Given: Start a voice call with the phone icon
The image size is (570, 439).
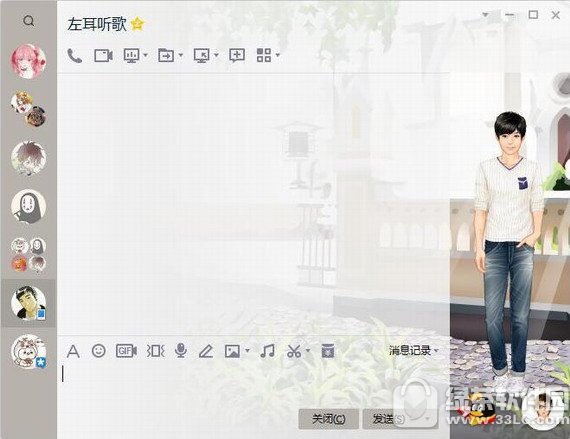Looking at the screenshot, I should 75,56.
